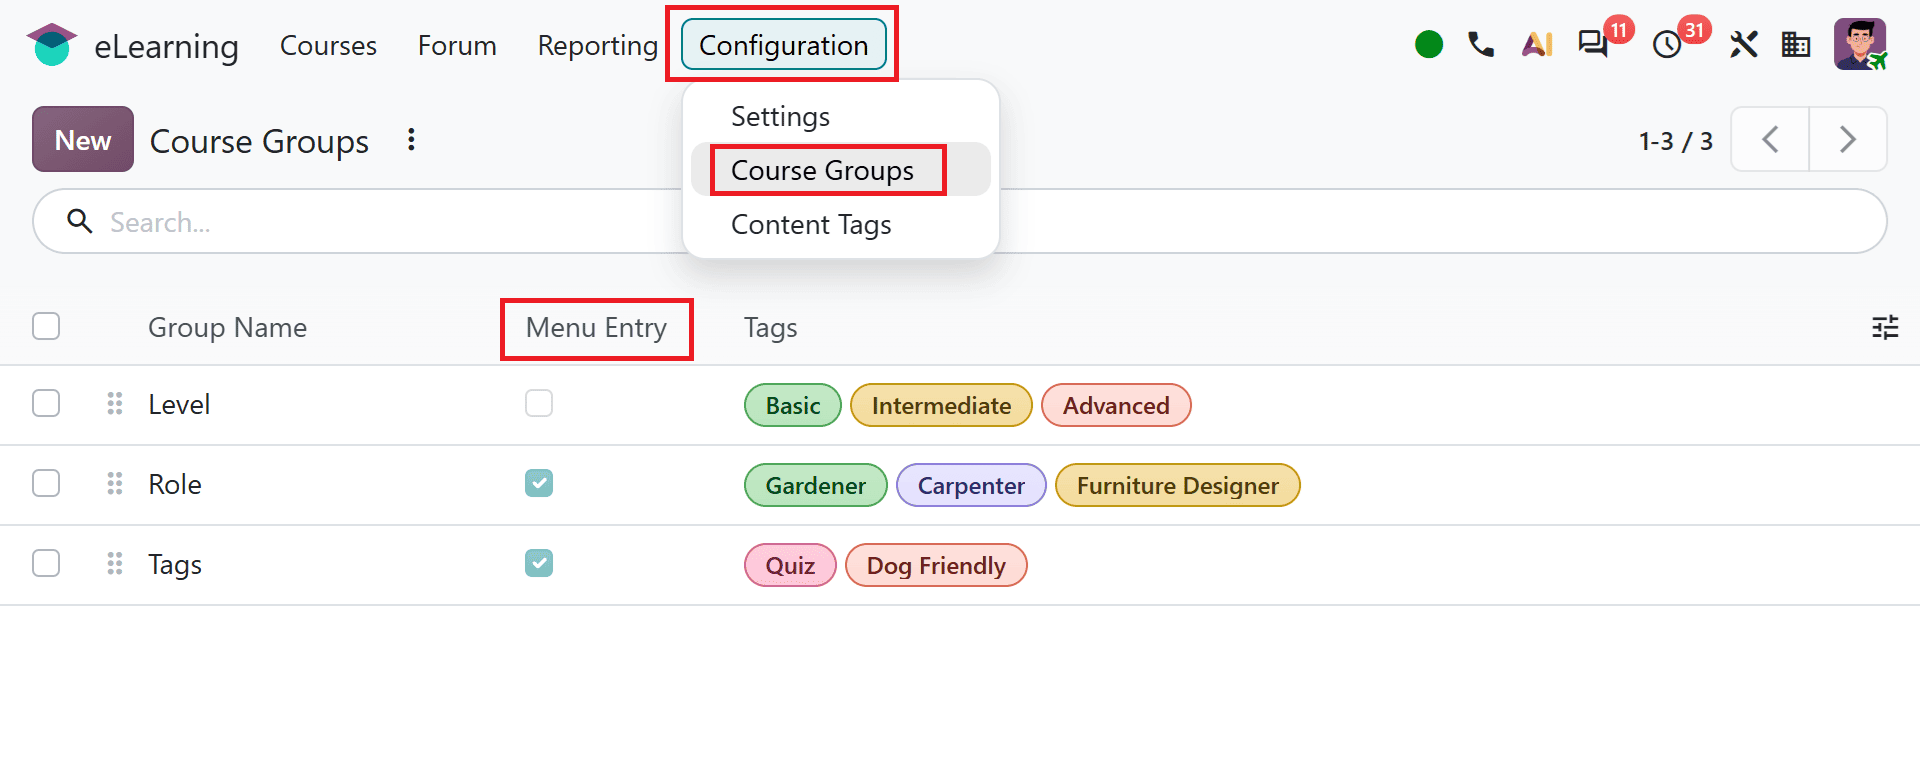Click the Carpenter tag in the Role row
Image resolution: width=1920 pixels, height=771 pixels.
(x=971, y=485)
